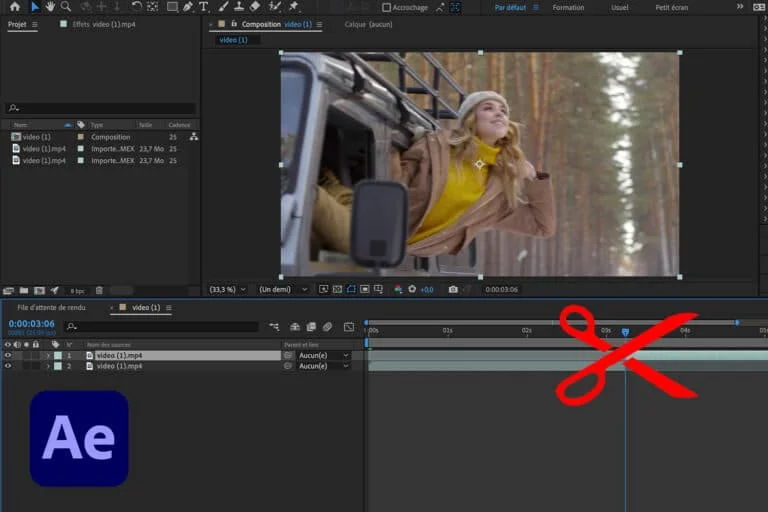Switch to Effets video (1).mp4 tab
The image size is (768, 512).
[103, 24]
